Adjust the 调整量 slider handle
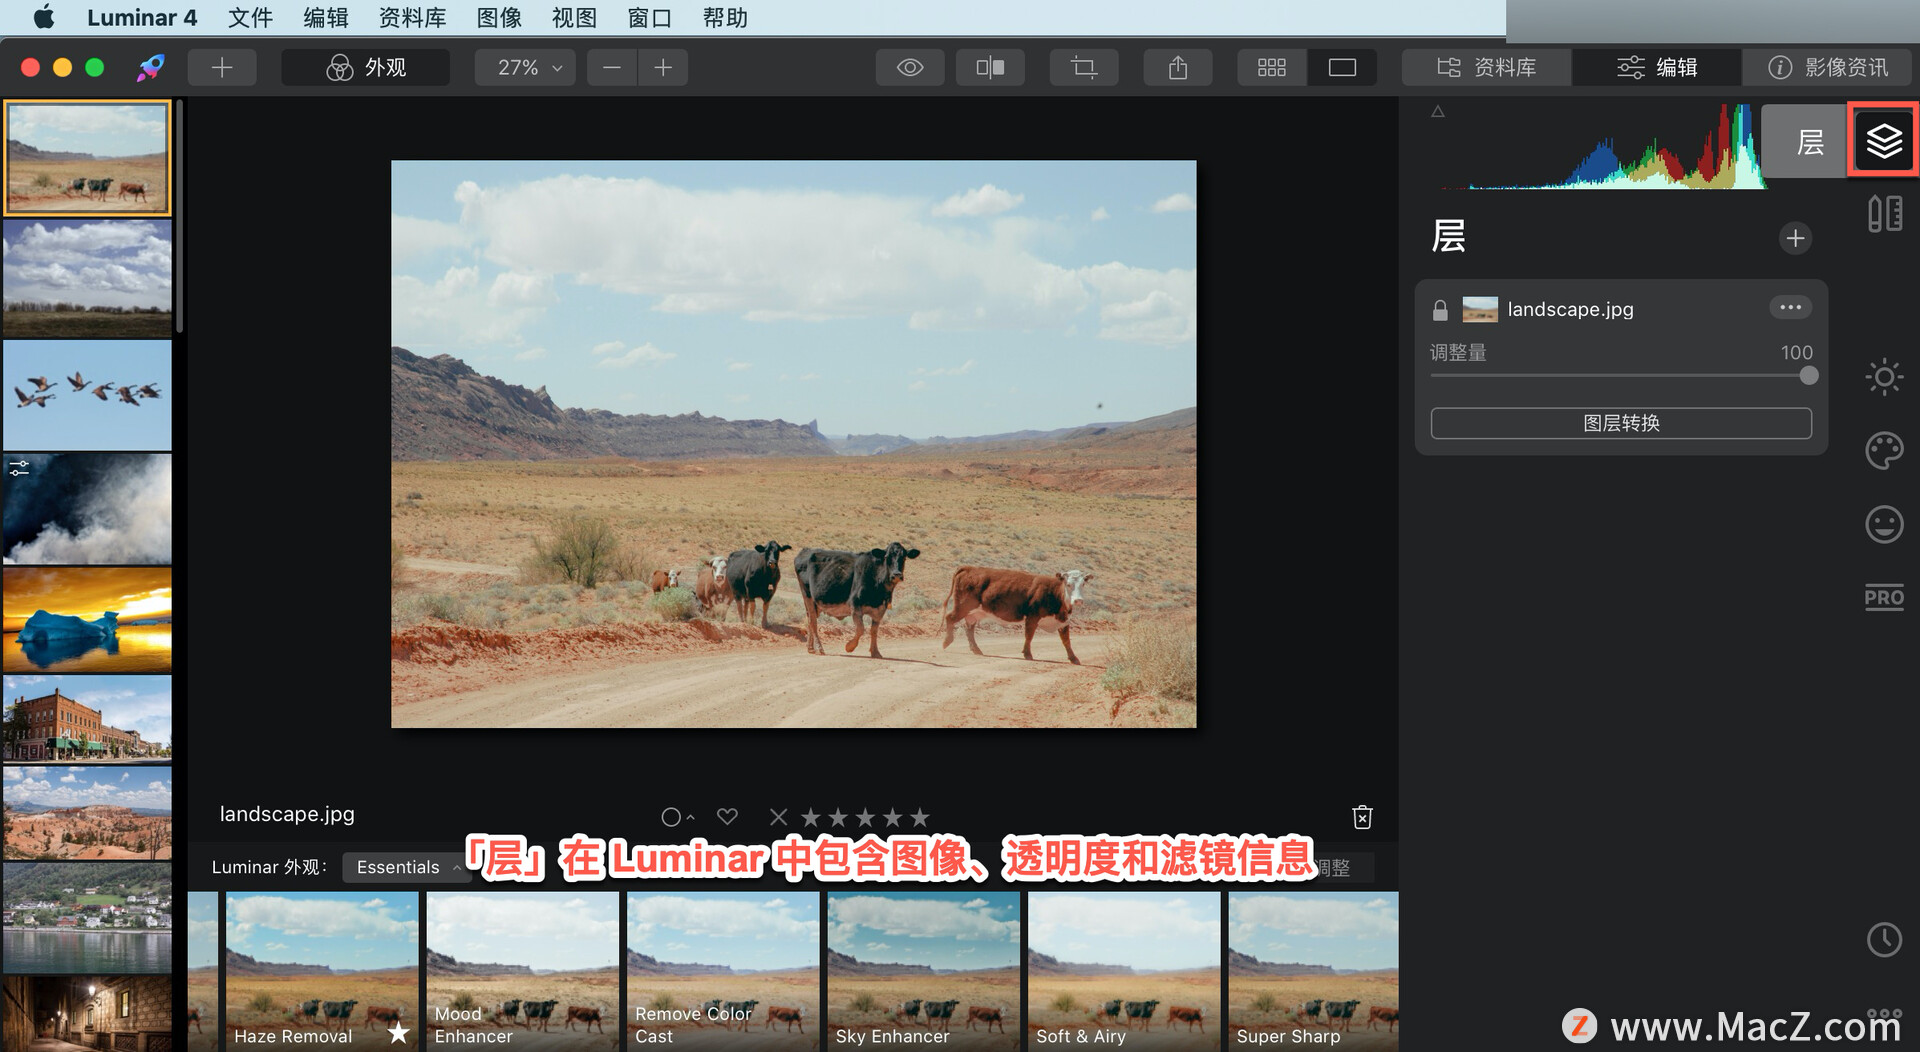 coord(1808,376)
